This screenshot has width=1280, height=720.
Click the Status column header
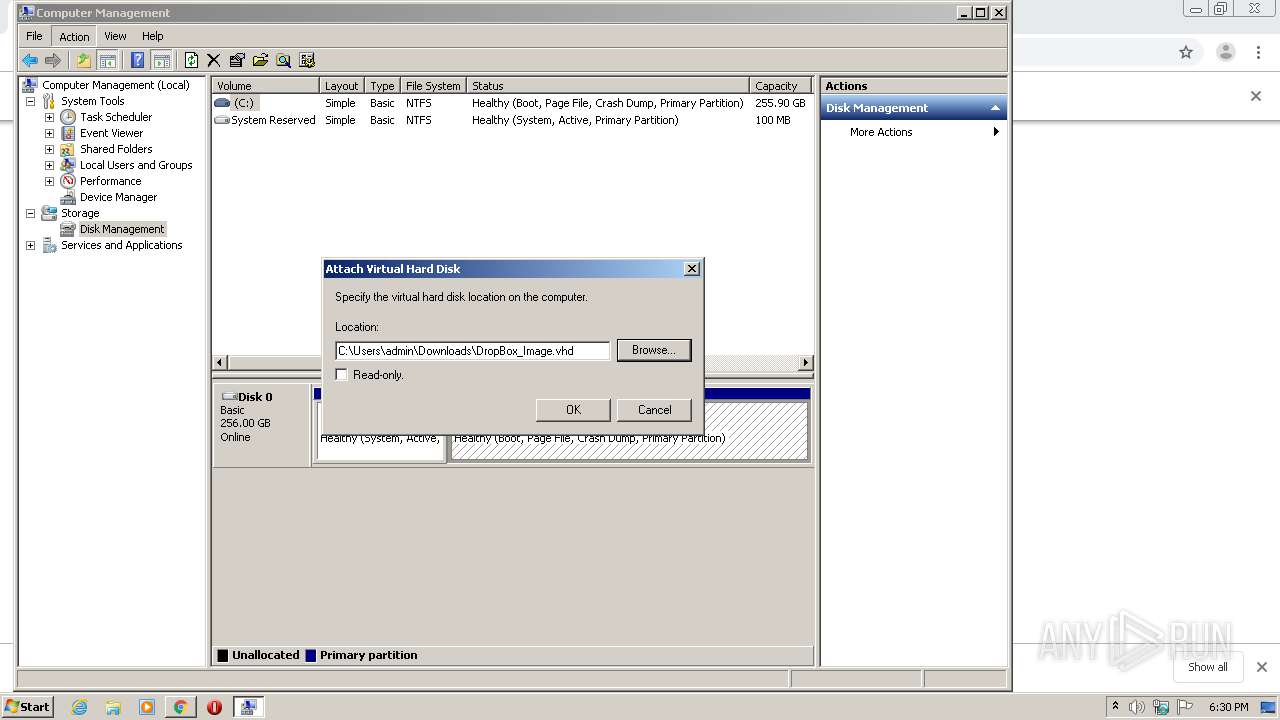point(608,86)
